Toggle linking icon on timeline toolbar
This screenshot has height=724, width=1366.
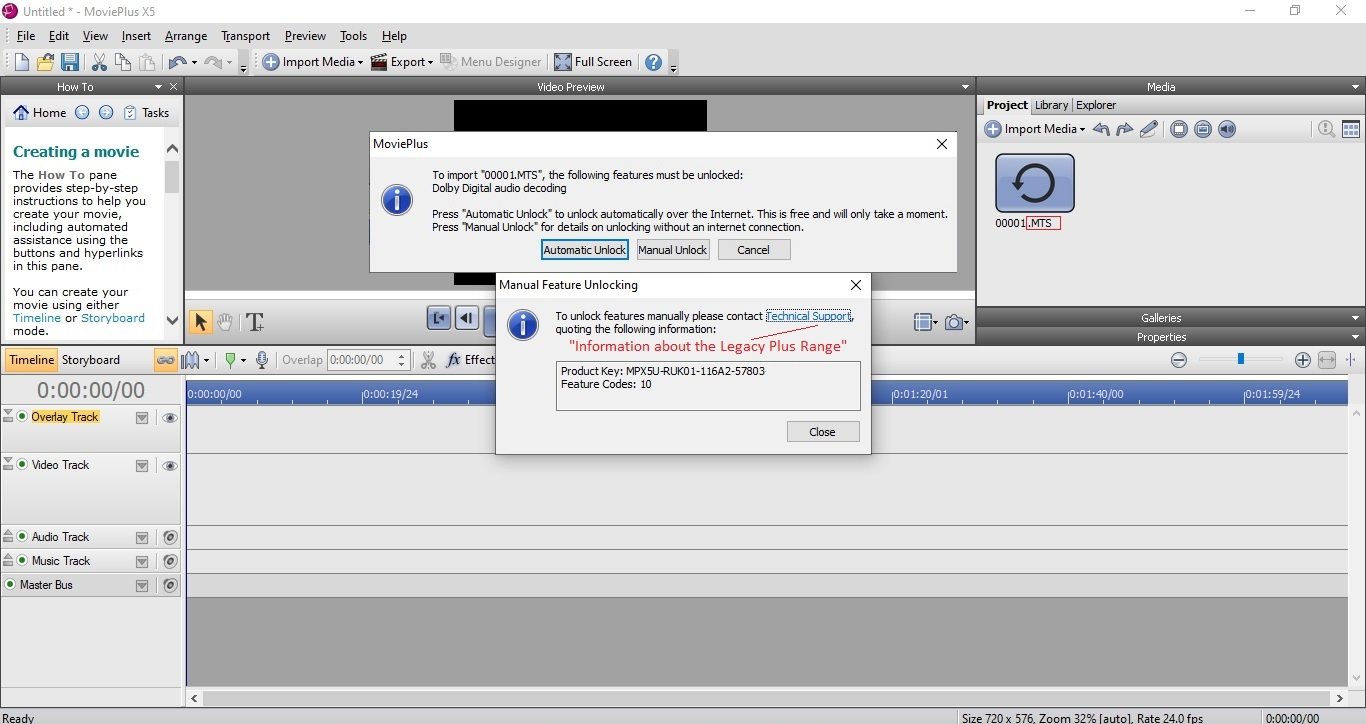click(x=165, y=360)
